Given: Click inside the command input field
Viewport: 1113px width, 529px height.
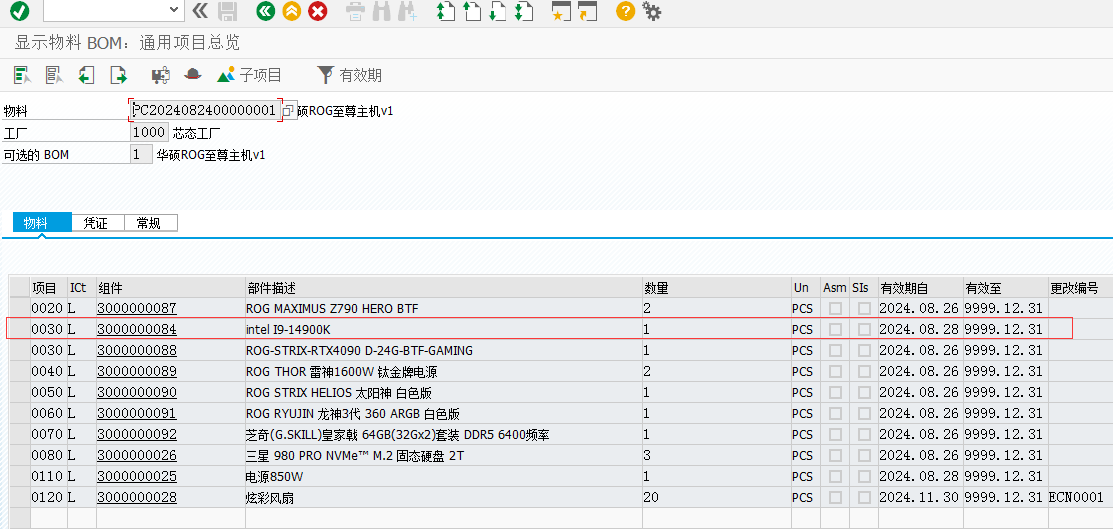Looking at the screenshot, I should point(105,9).
